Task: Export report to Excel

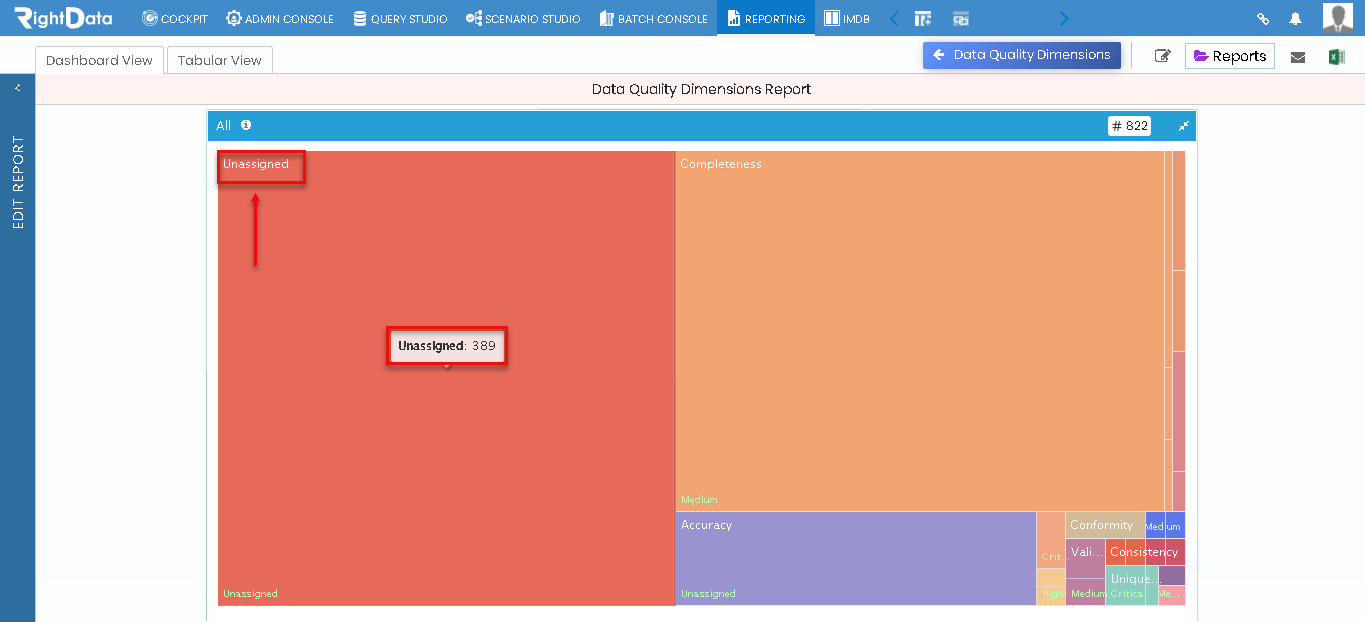Action: (1336, 57)
